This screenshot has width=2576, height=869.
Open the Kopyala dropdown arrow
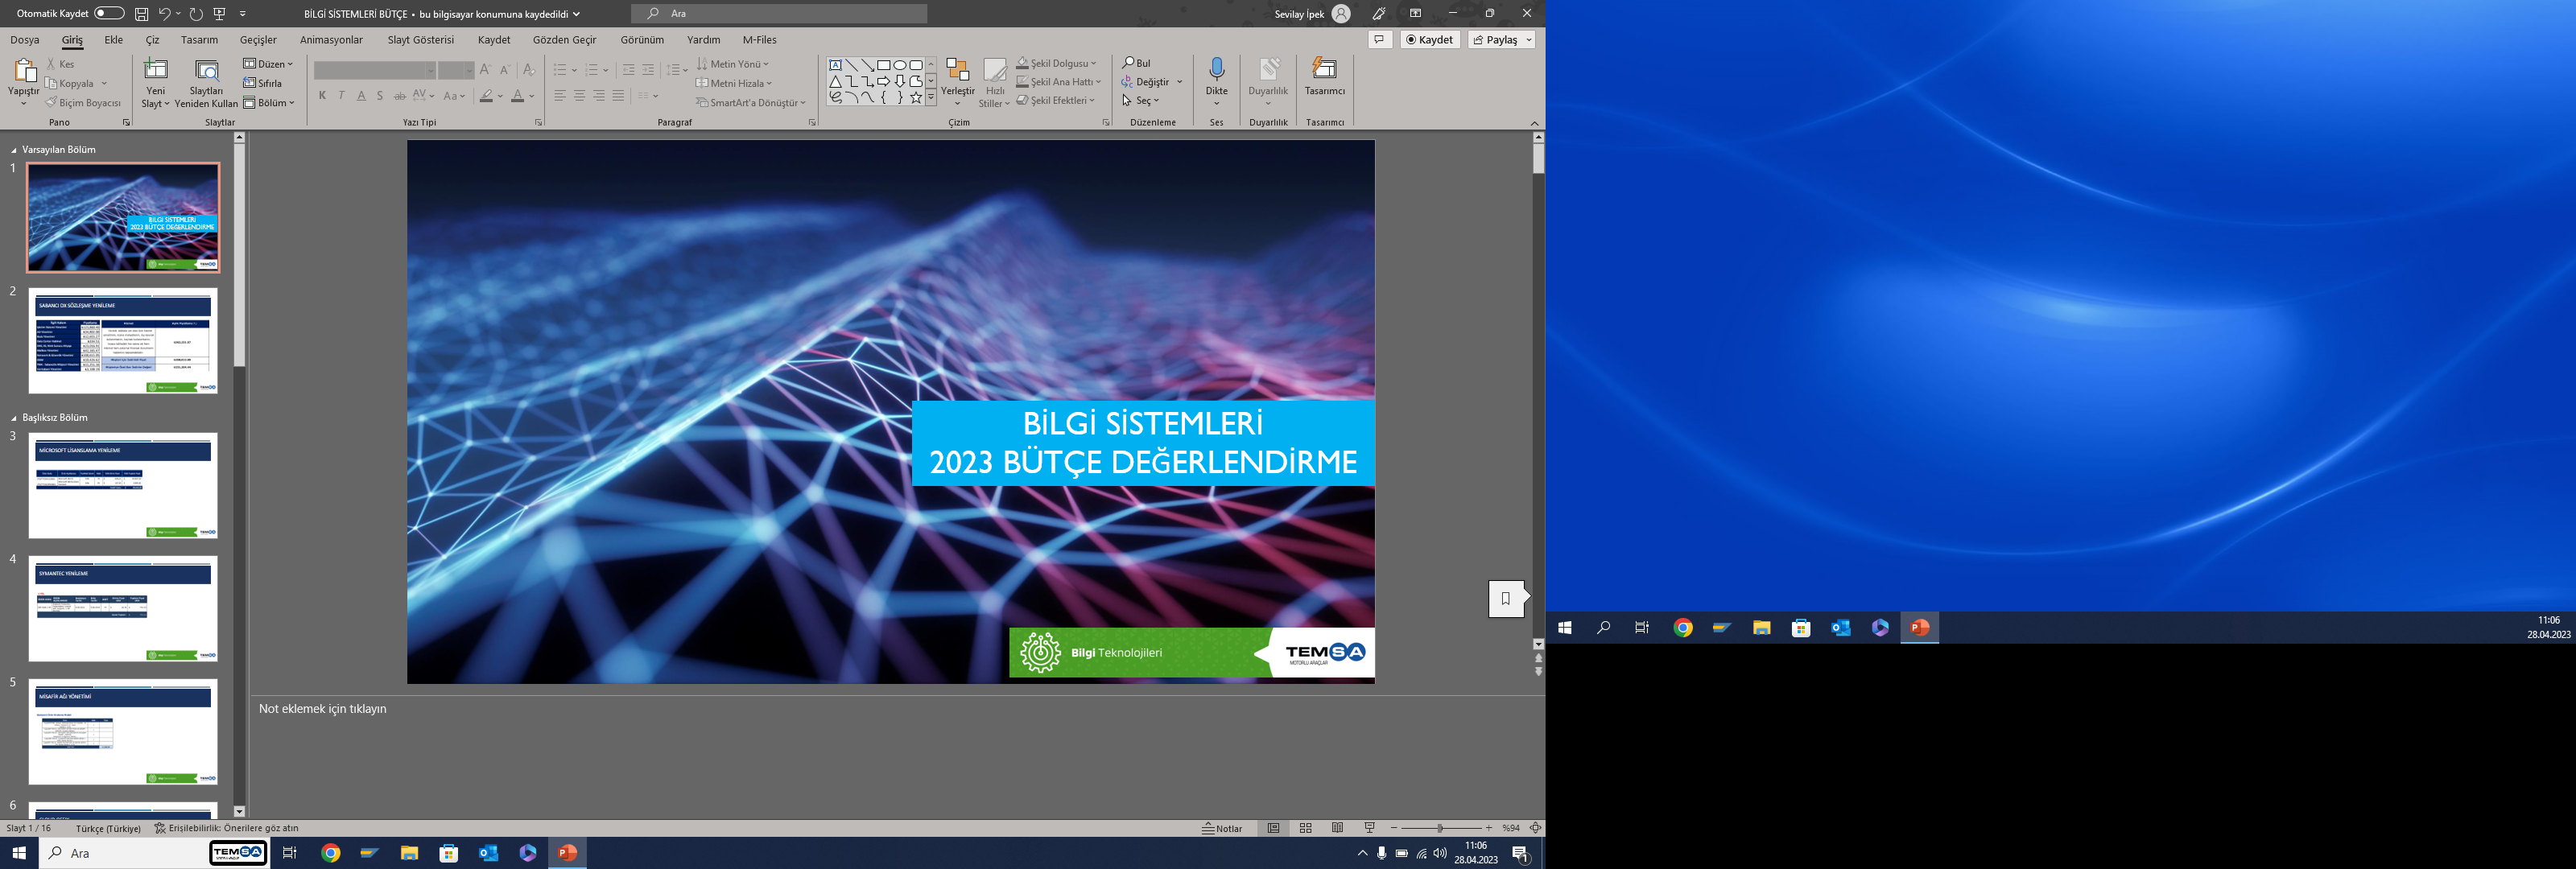pyautogui.click(x=104, y=83)
